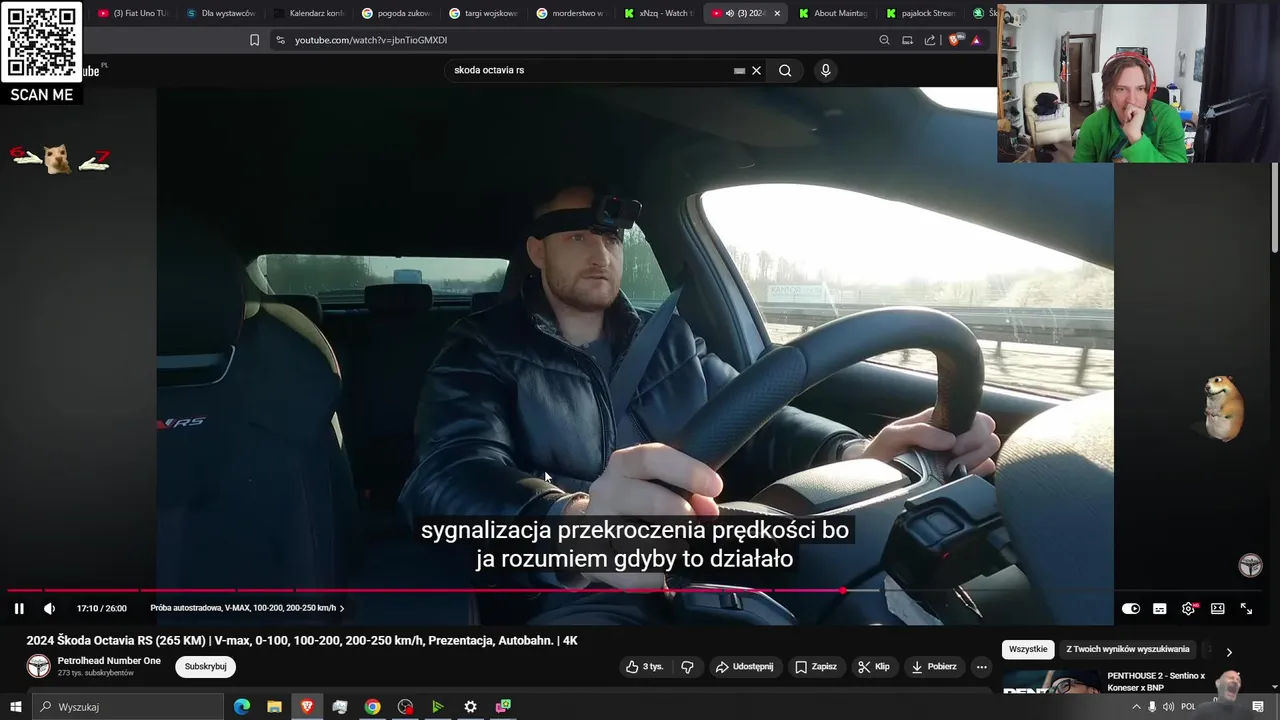Clear the search text with the X icon

[757, 70]
